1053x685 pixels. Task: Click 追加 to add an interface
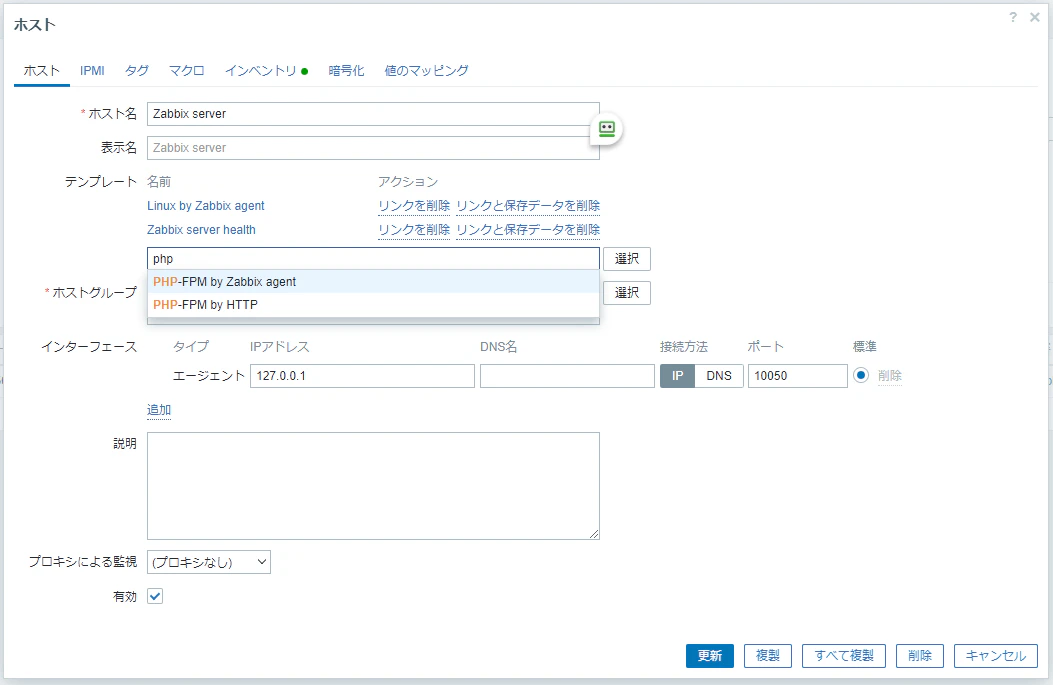159,410
